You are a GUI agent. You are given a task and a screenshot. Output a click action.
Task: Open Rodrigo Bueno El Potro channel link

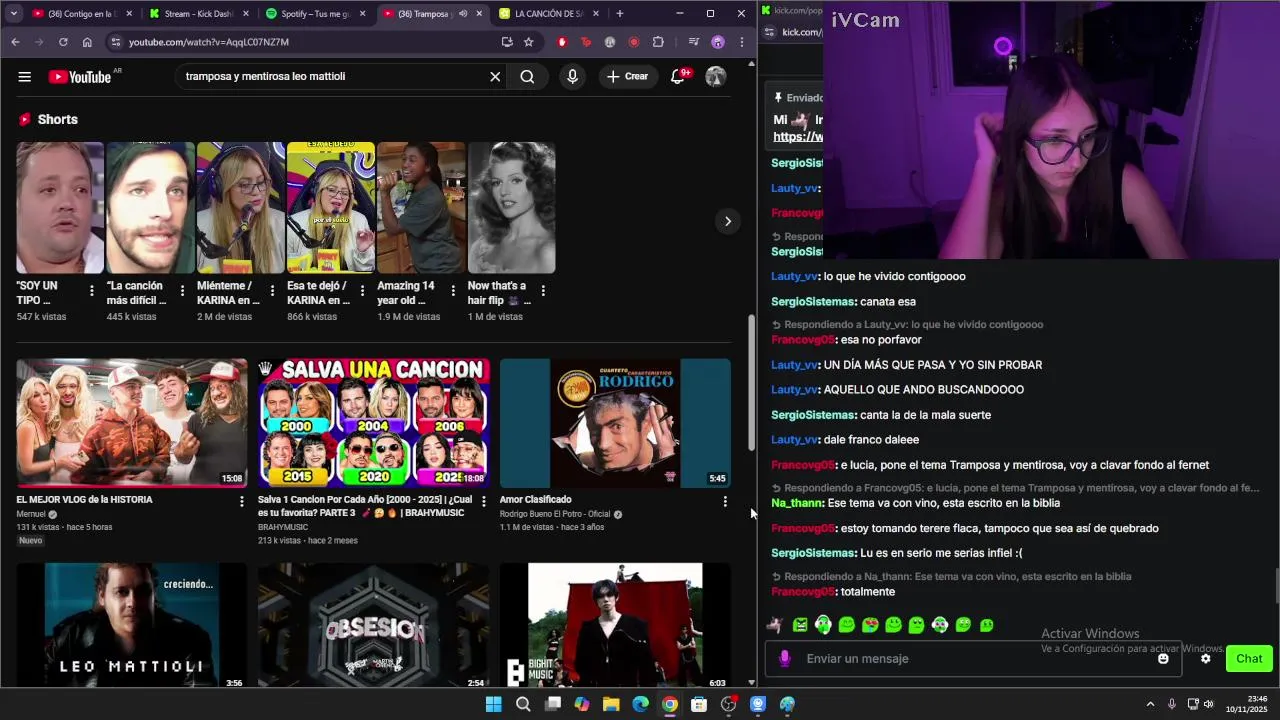coord(555,514)
